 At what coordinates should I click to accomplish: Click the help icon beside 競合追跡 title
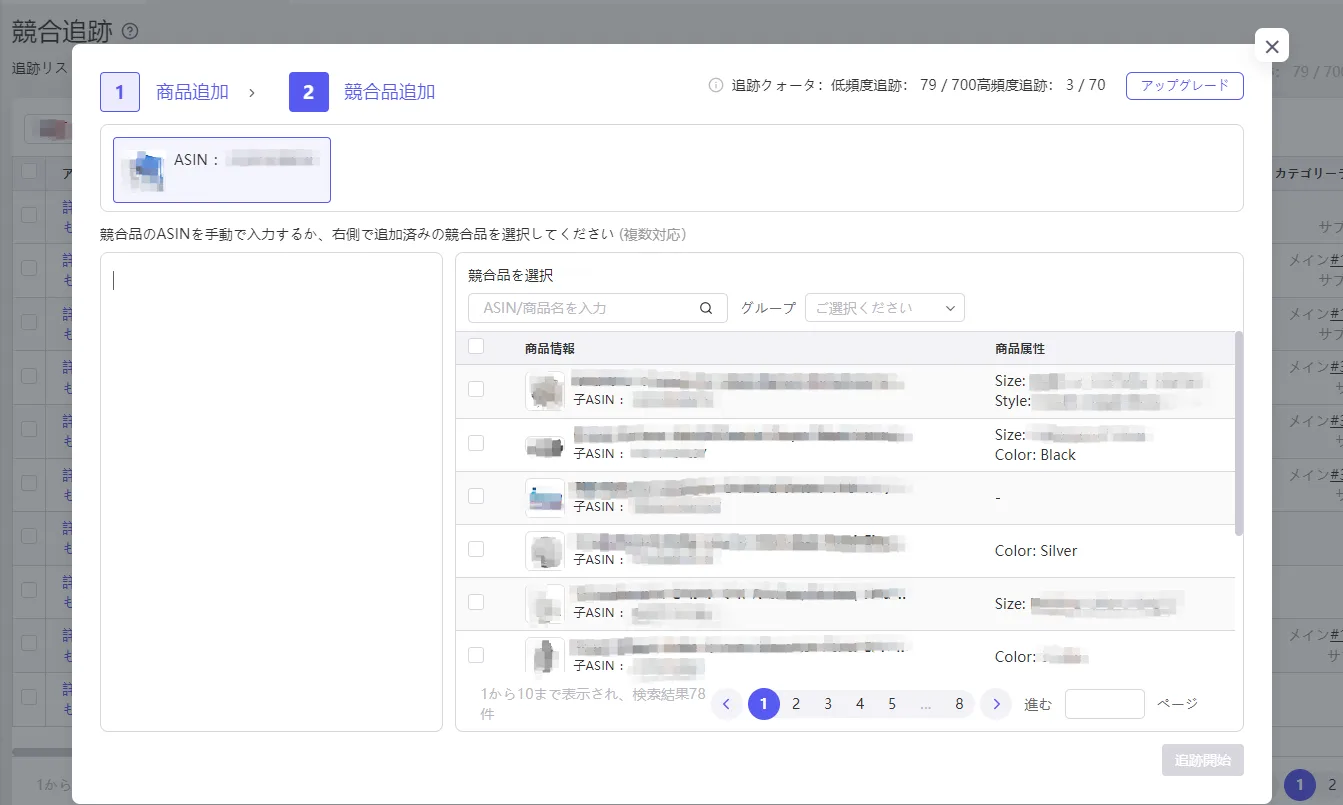[x=130, y=31]
